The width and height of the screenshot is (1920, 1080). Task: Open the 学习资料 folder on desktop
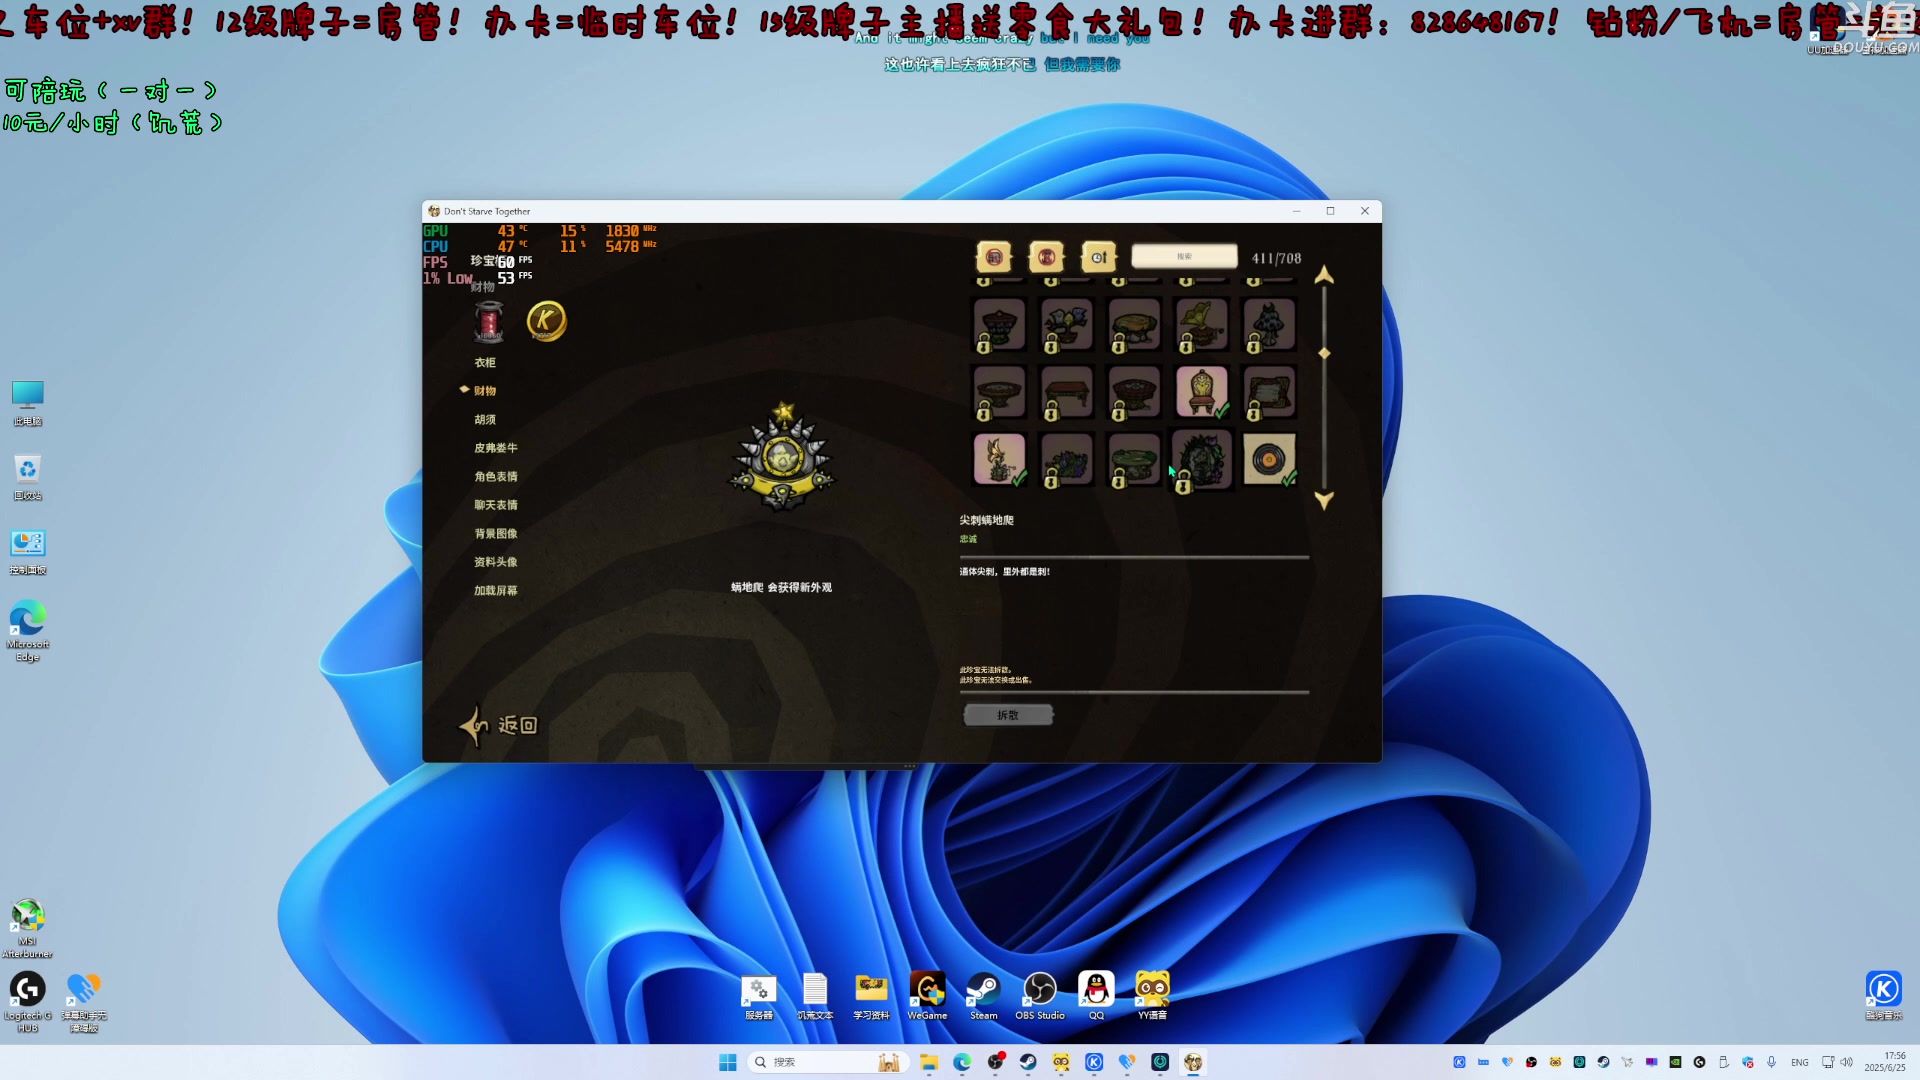tap(871, 996)
